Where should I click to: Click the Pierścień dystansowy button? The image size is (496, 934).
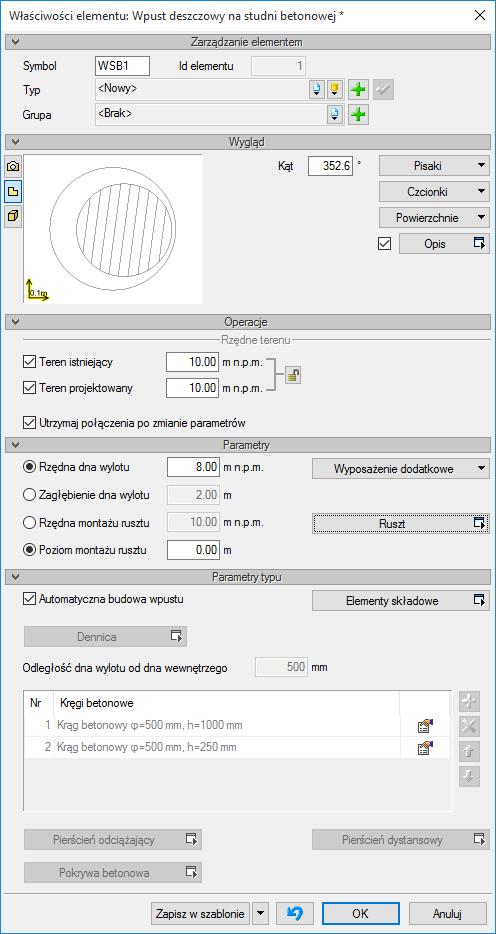pos(401,840)
